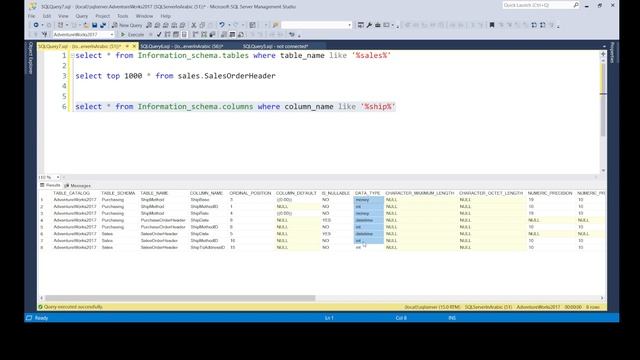Click the Query Options icon

[x=176, y=35]
